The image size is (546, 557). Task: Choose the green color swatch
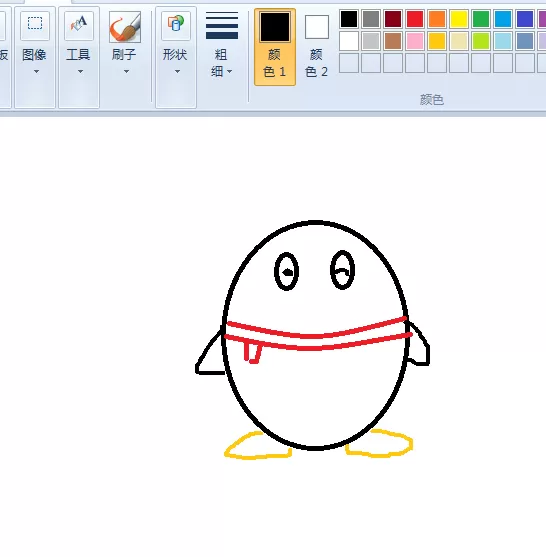pos(481,19)
